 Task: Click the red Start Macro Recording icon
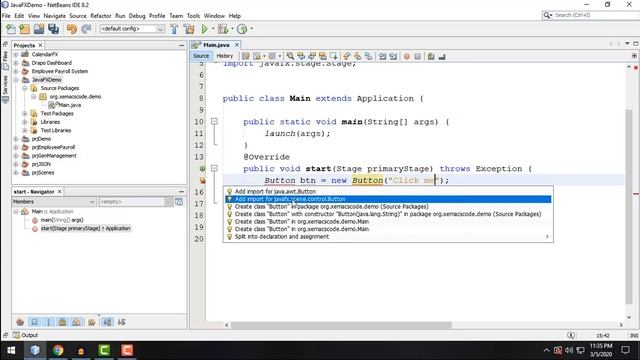(407, 56)
